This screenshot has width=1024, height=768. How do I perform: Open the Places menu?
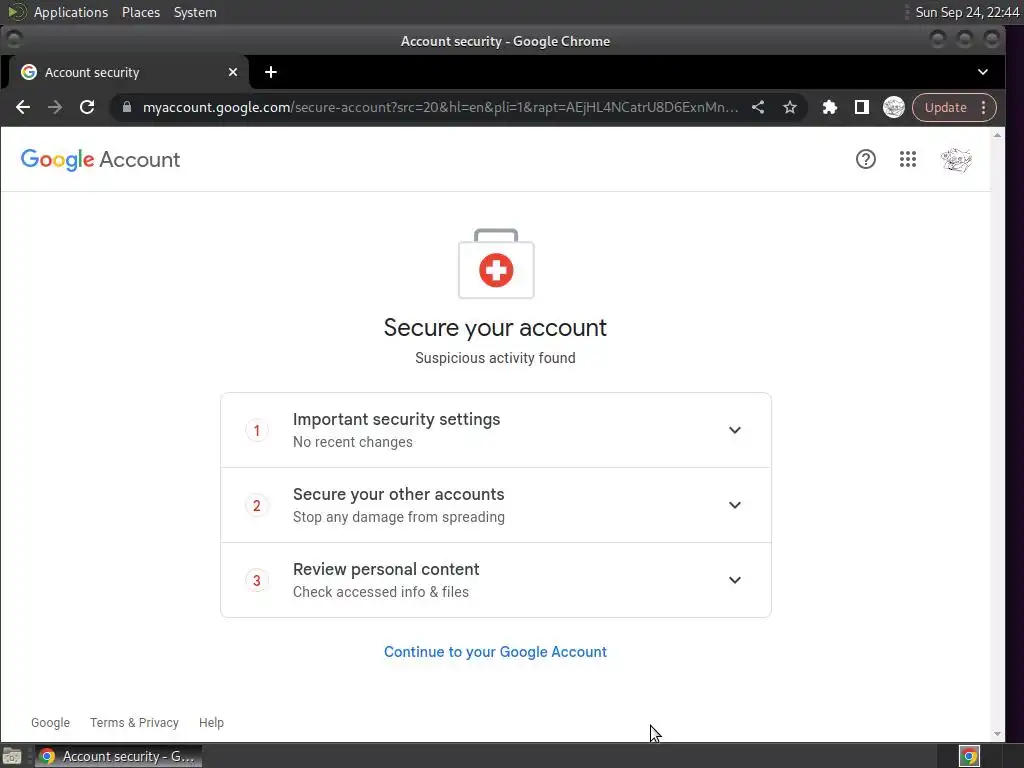point(141,12)
